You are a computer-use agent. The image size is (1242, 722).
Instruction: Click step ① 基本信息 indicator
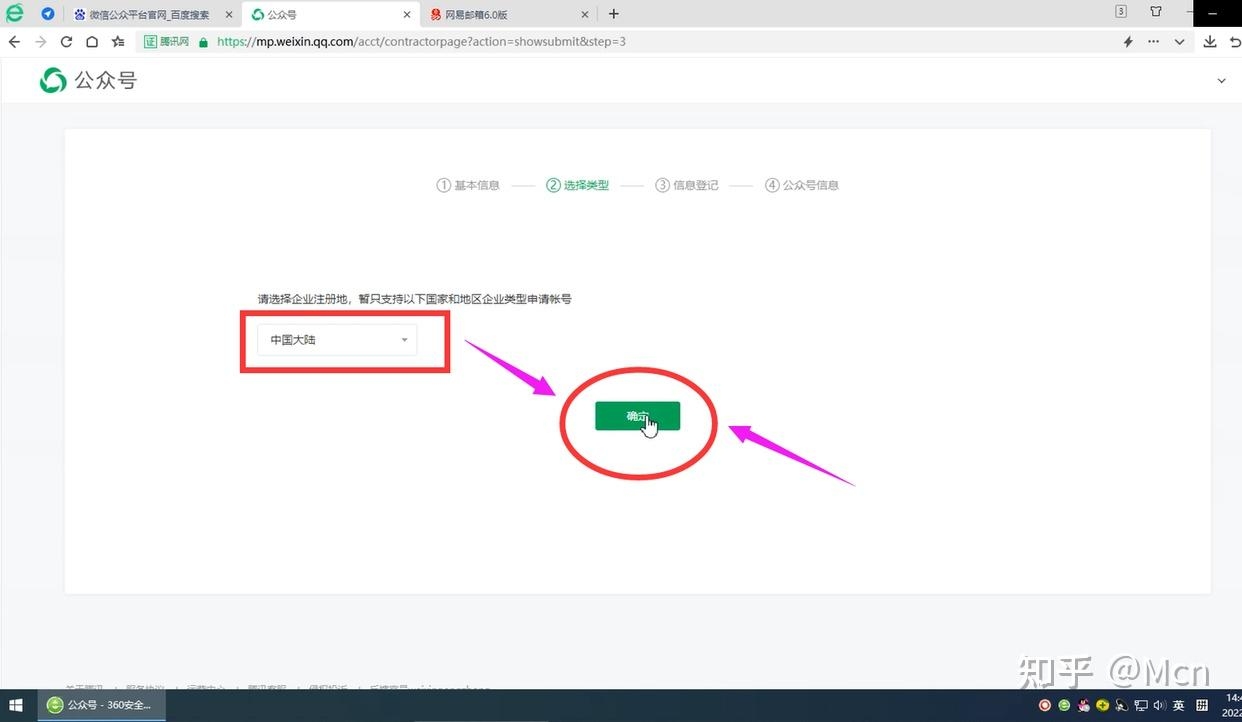pos(468,185)
